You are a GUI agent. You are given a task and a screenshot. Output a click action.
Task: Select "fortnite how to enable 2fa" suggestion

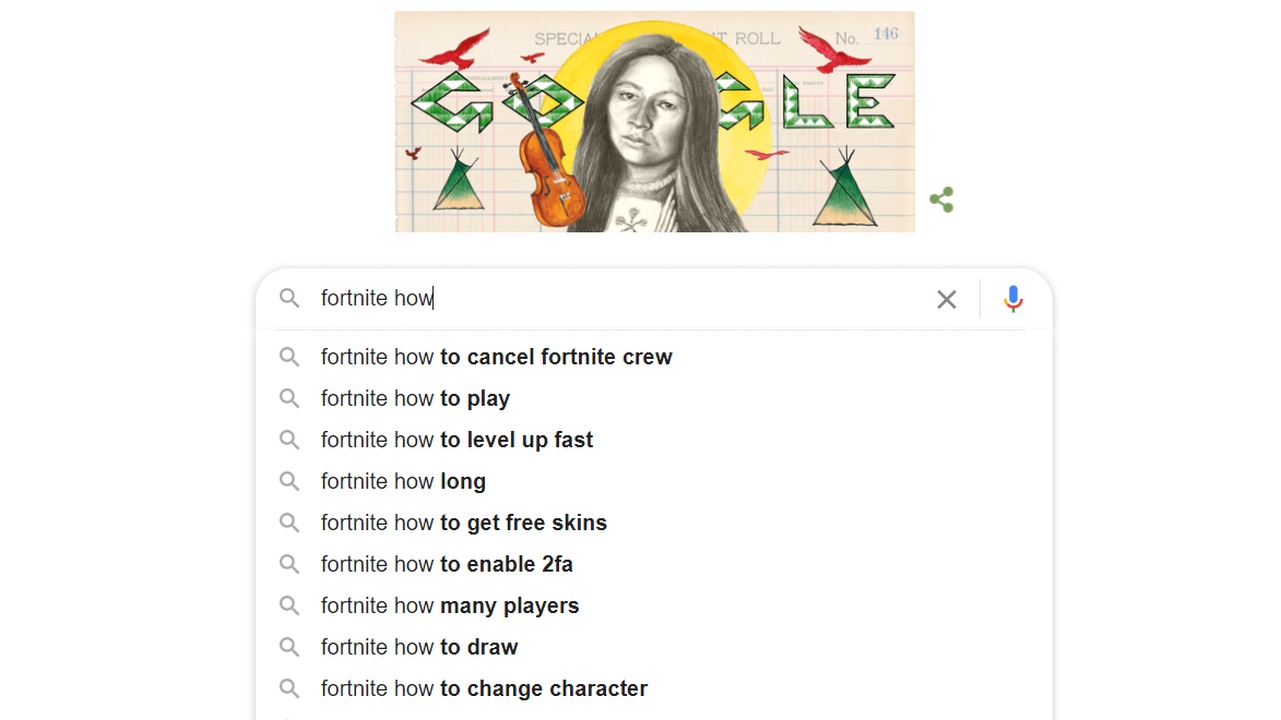[x=447, y=564]
